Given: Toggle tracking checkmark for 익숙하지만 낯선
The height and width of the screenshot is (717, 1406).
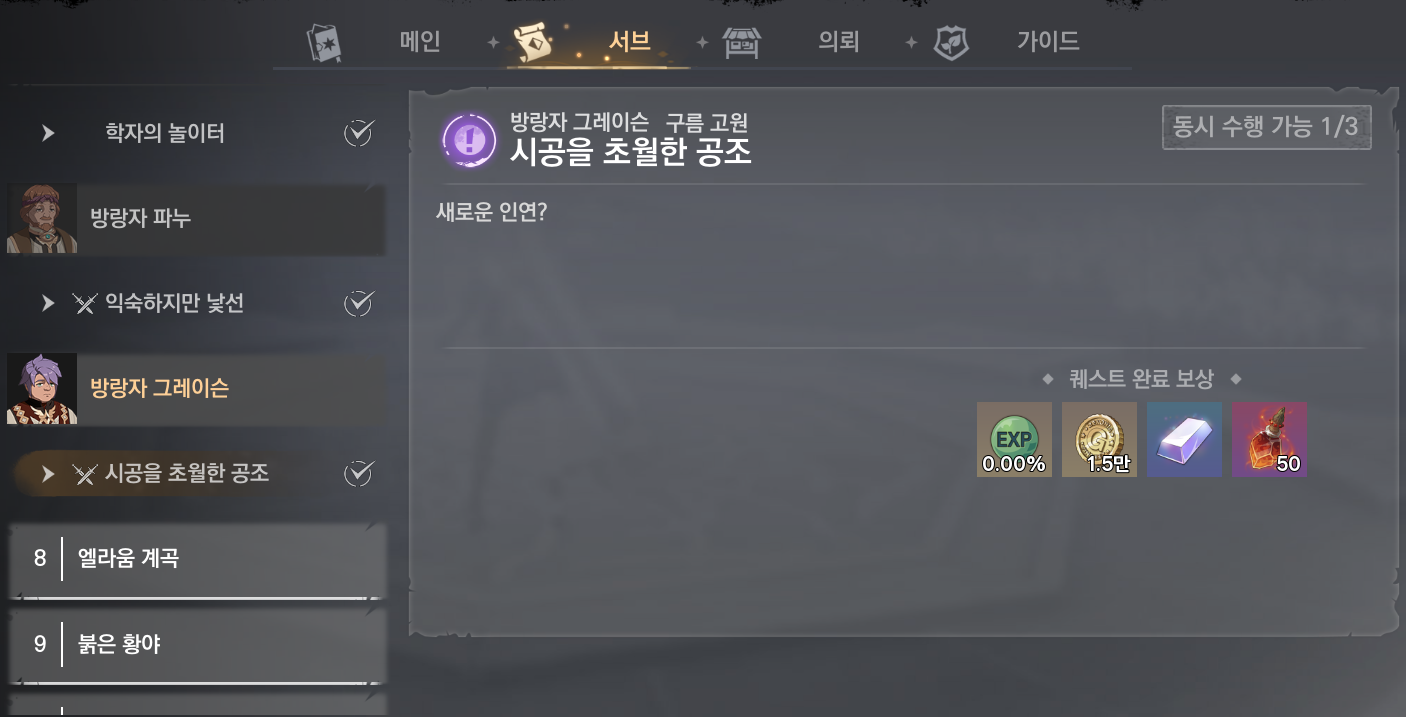Looking at the screenshot, I should click(358, 303).
